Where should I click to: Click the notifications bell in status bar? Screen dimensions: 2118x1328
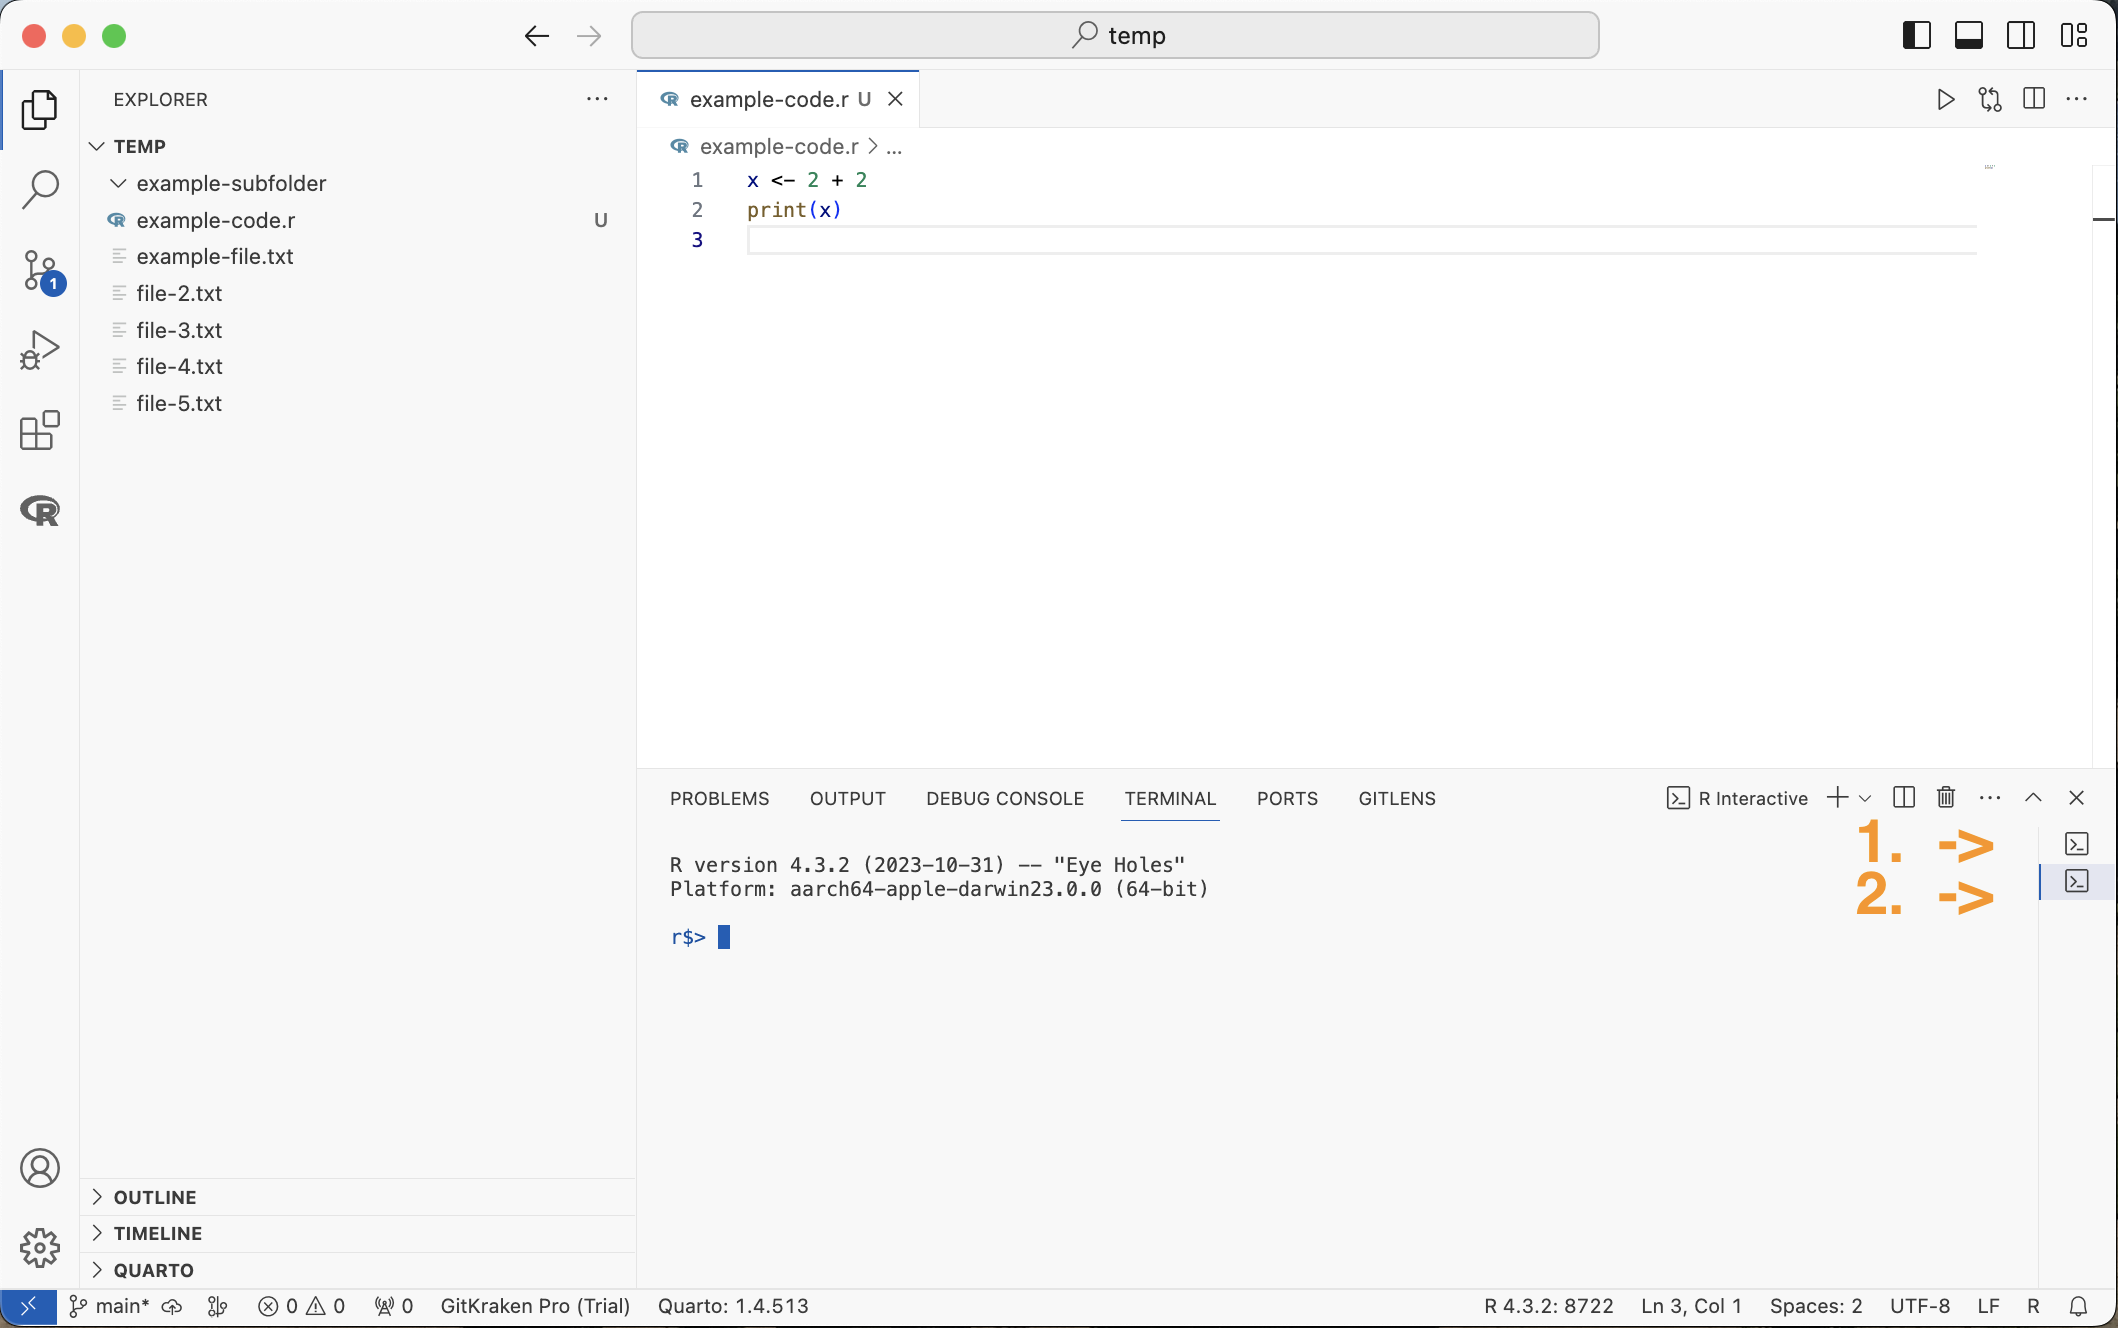[x=2078, y=1306]
